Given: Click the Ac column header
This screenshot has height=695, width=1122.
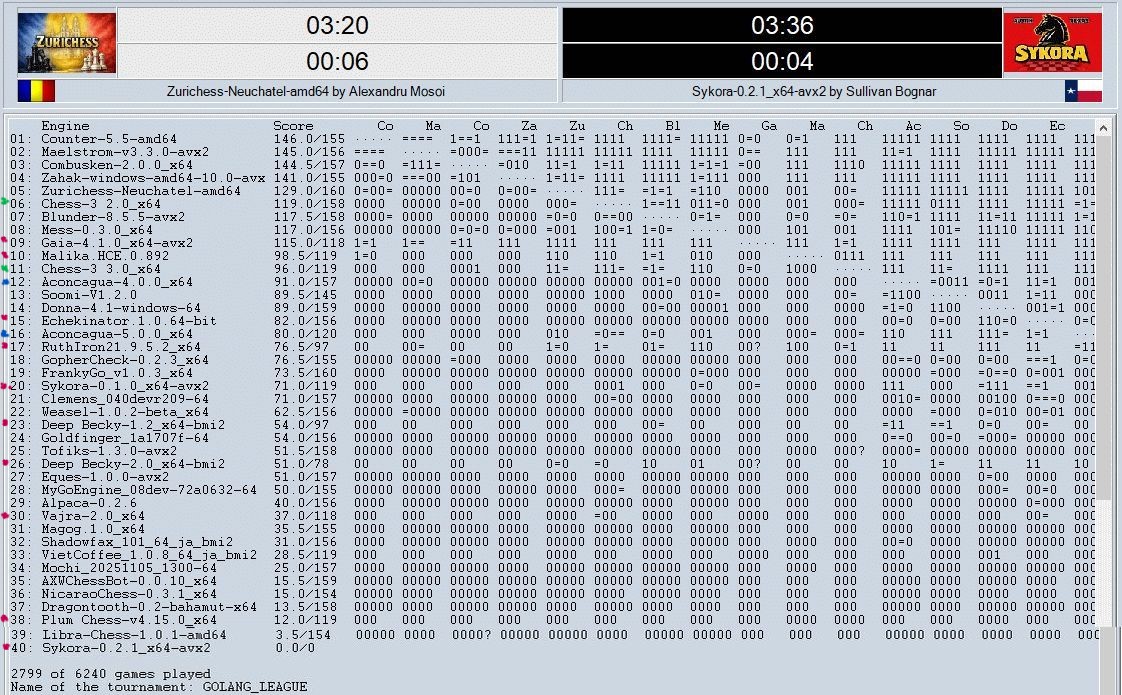Looking at the screenshot, I should [x=913, y=126].
